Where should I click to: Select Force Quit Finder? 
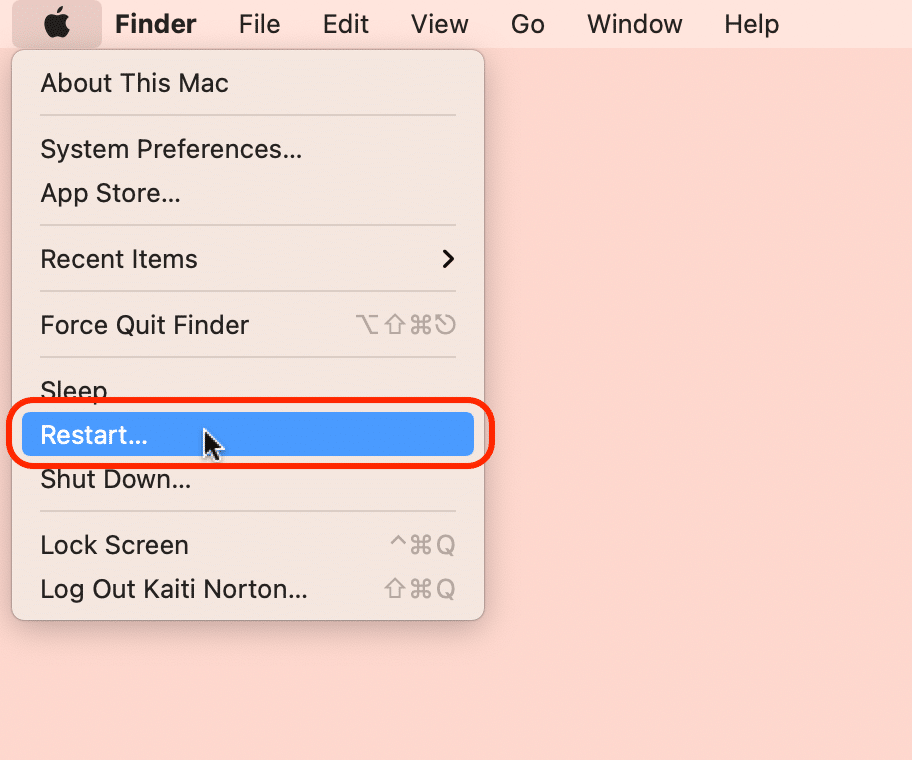[x=144, y=325]
